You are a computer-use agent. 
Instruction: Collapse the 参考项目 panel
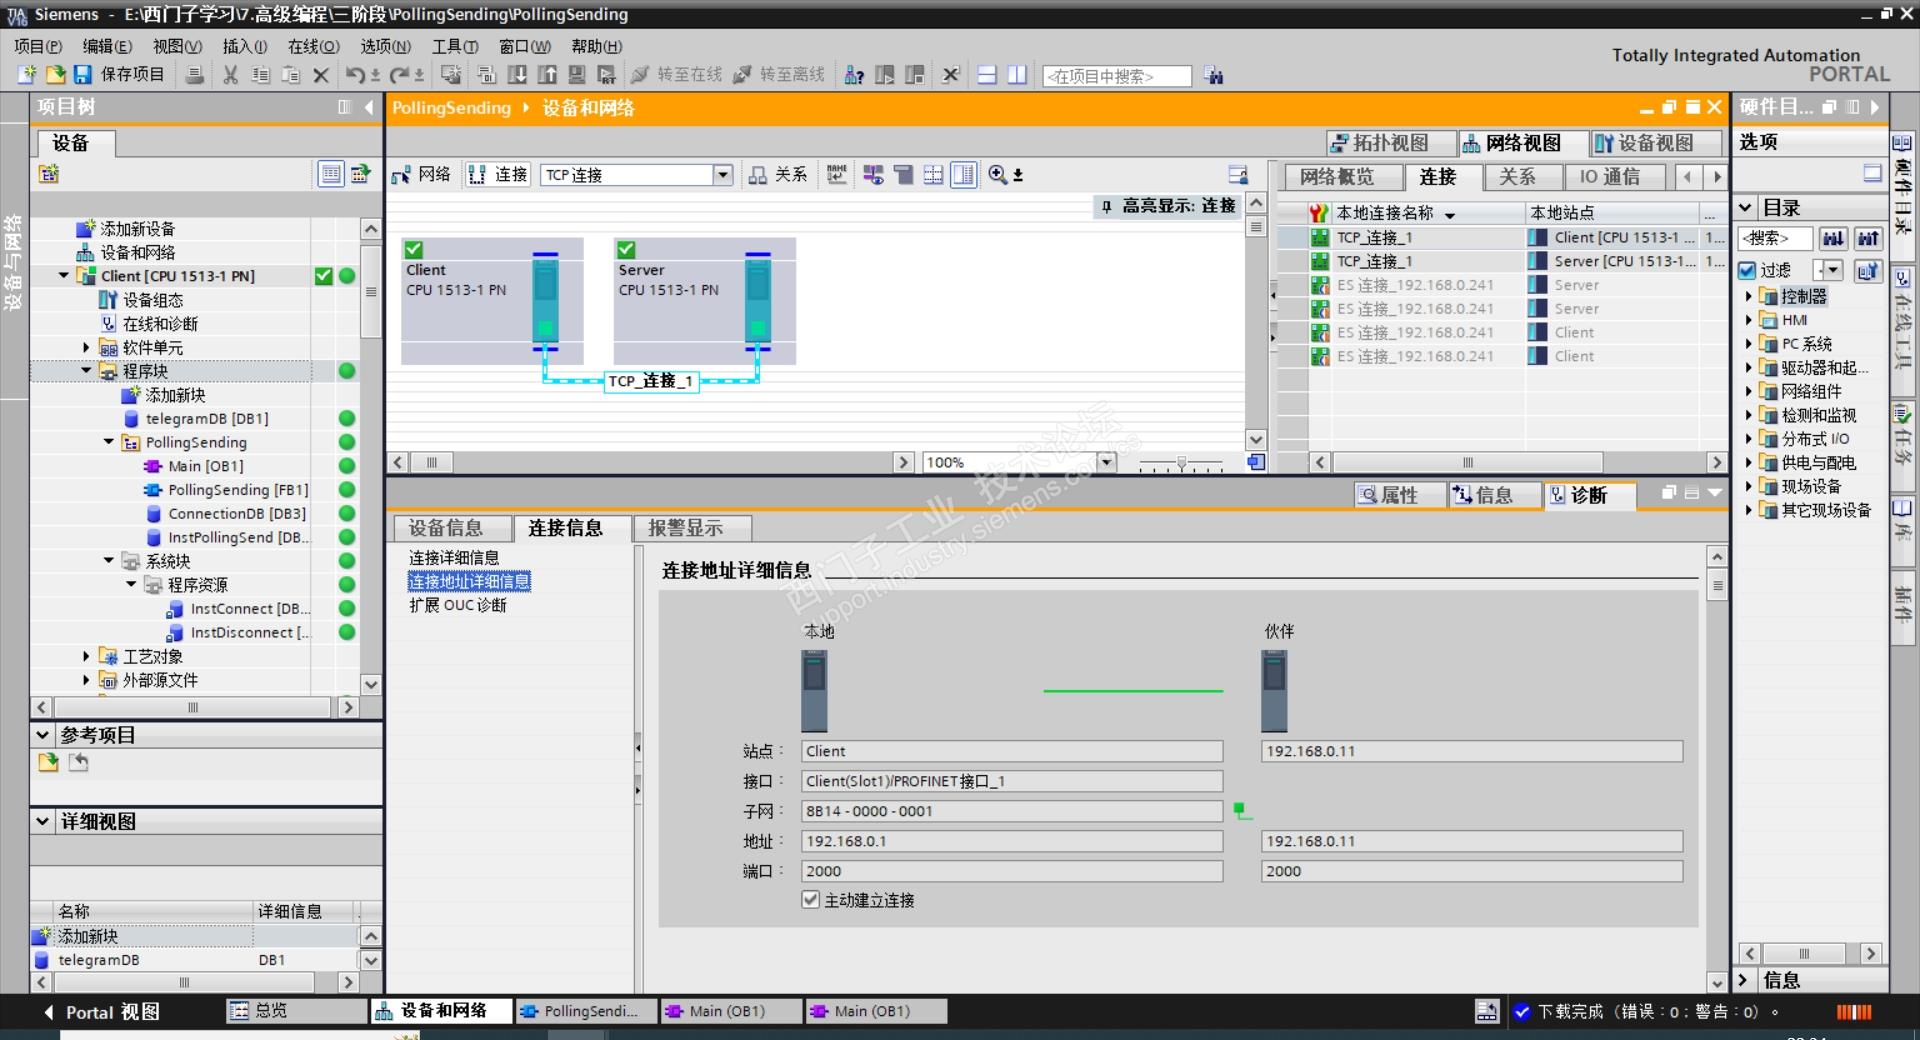click(43, 735)
